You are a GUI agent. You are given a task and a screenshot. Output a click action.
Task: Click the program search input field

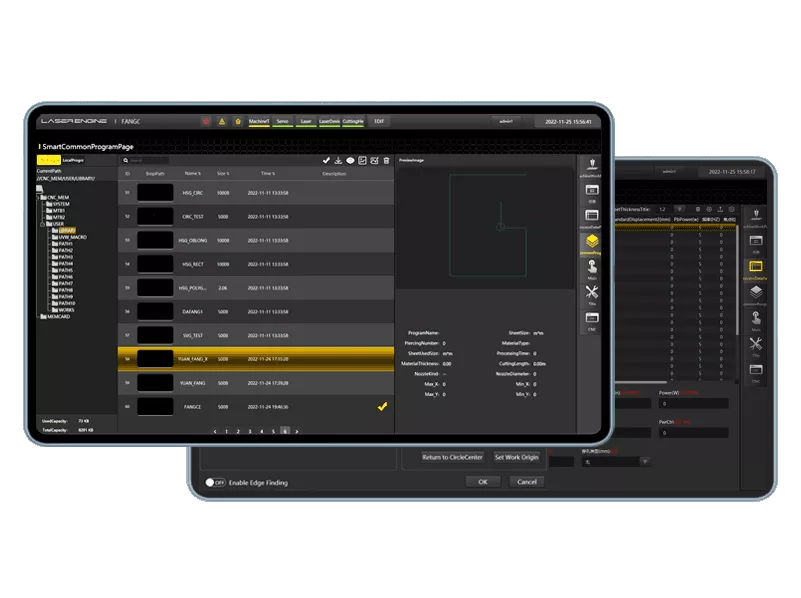(x=148, y=160)
